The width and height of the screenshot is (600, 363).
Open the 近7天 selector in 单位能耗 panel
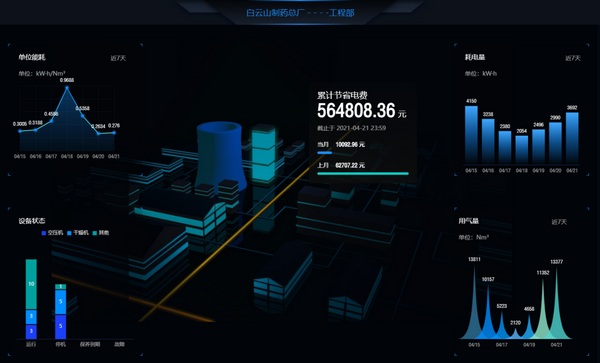point(118,58)
